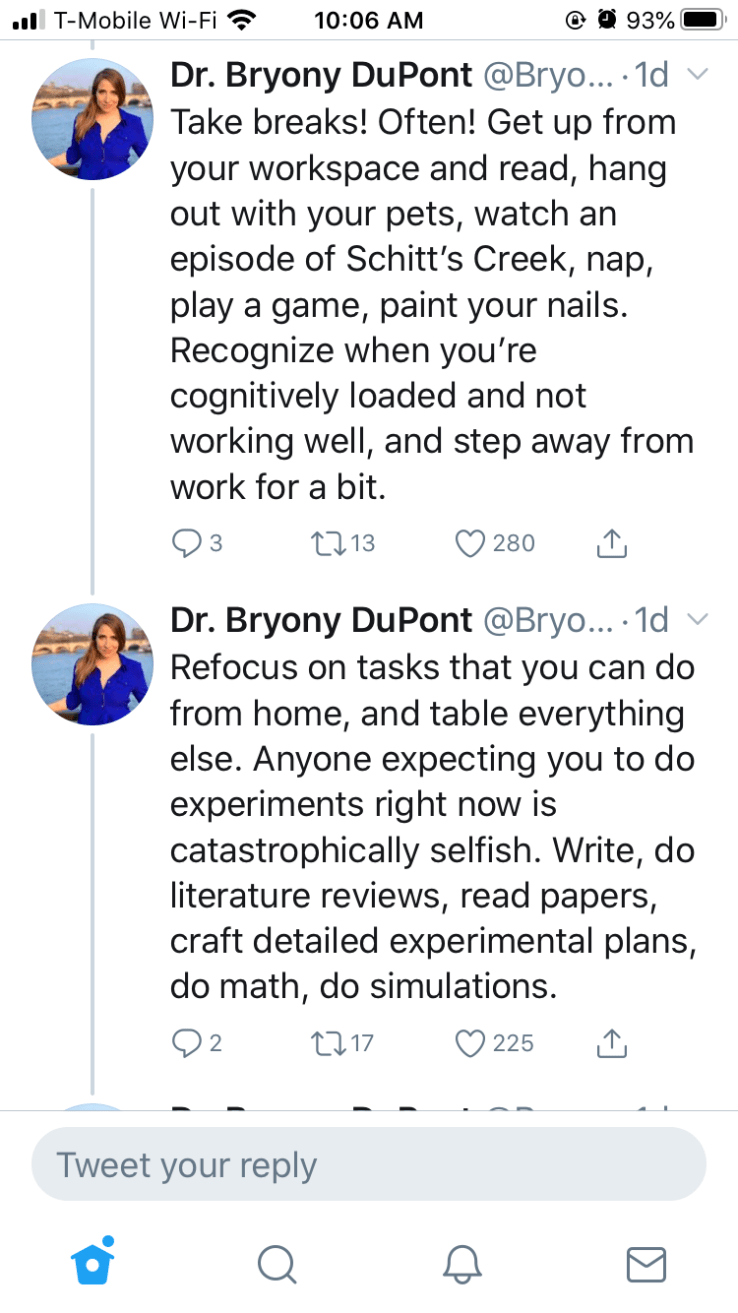Open Dr. Bryony DuPont name on first tweet
Viewport: 738px width, 1313px height.
[321, 74]
